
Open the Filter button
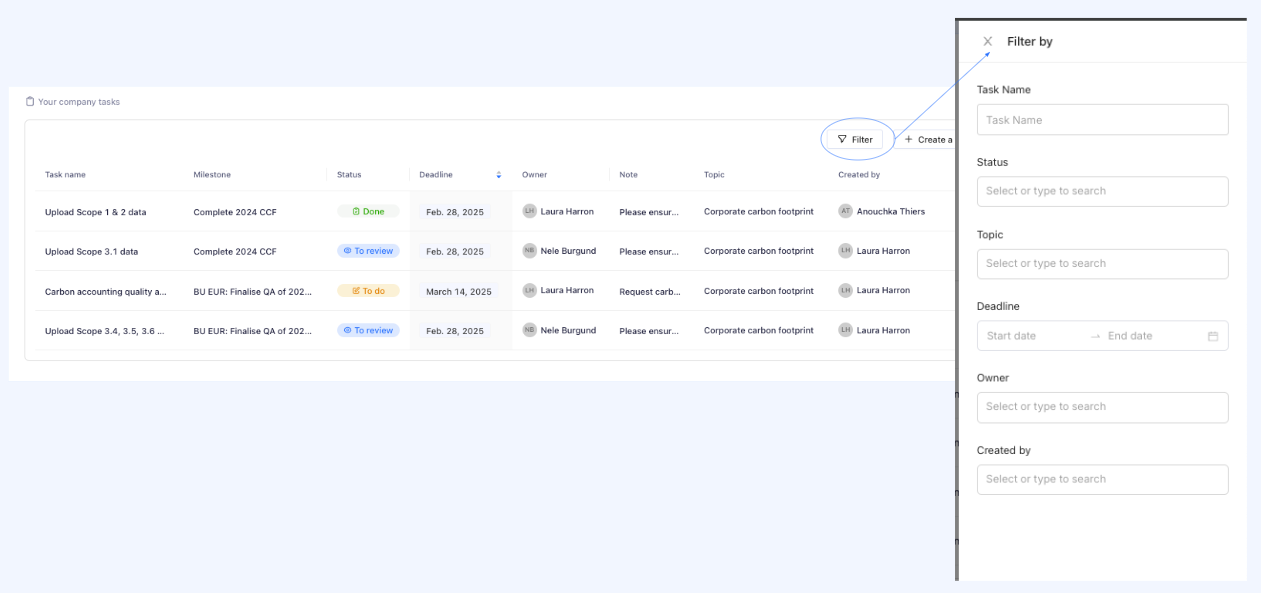[x=855, y=140]
